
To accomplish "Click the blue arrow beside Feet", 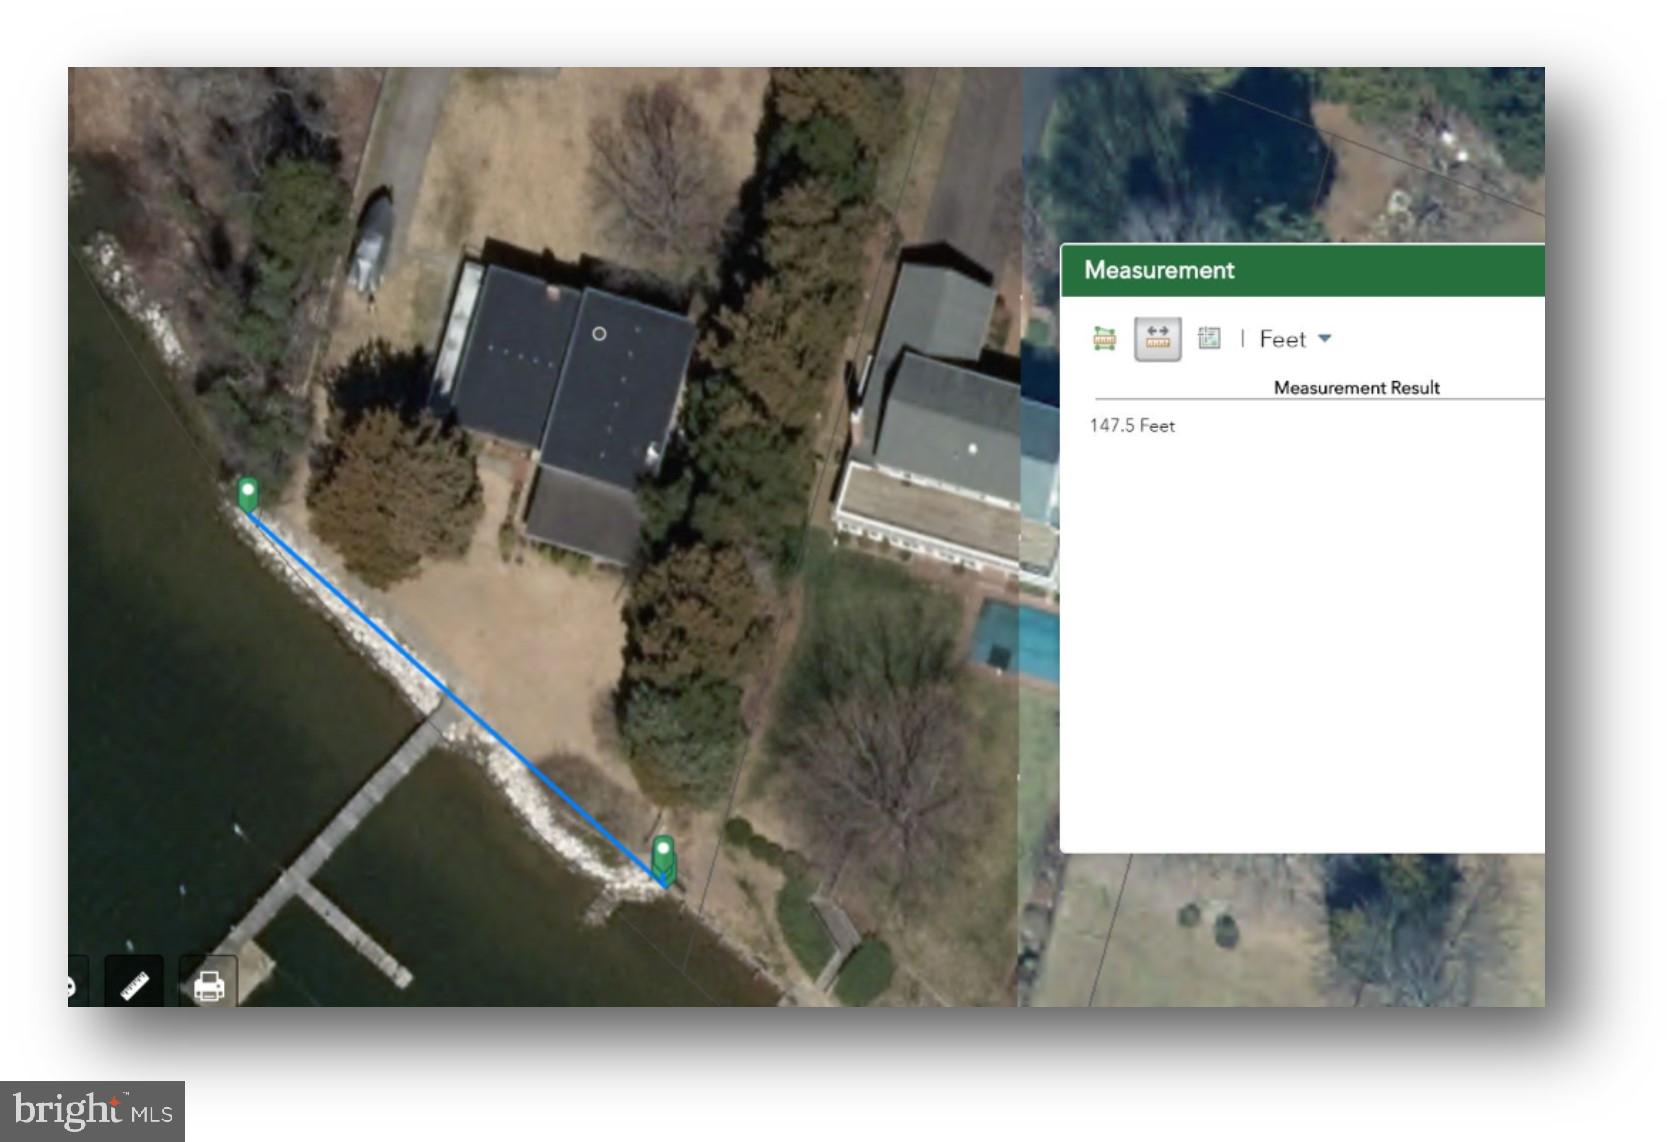I will (x=1325, y=339).
